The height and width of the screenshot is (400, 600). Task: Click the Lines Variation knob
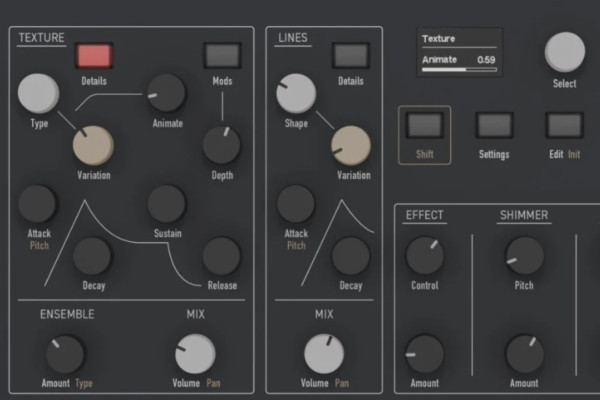pos(351,146)
